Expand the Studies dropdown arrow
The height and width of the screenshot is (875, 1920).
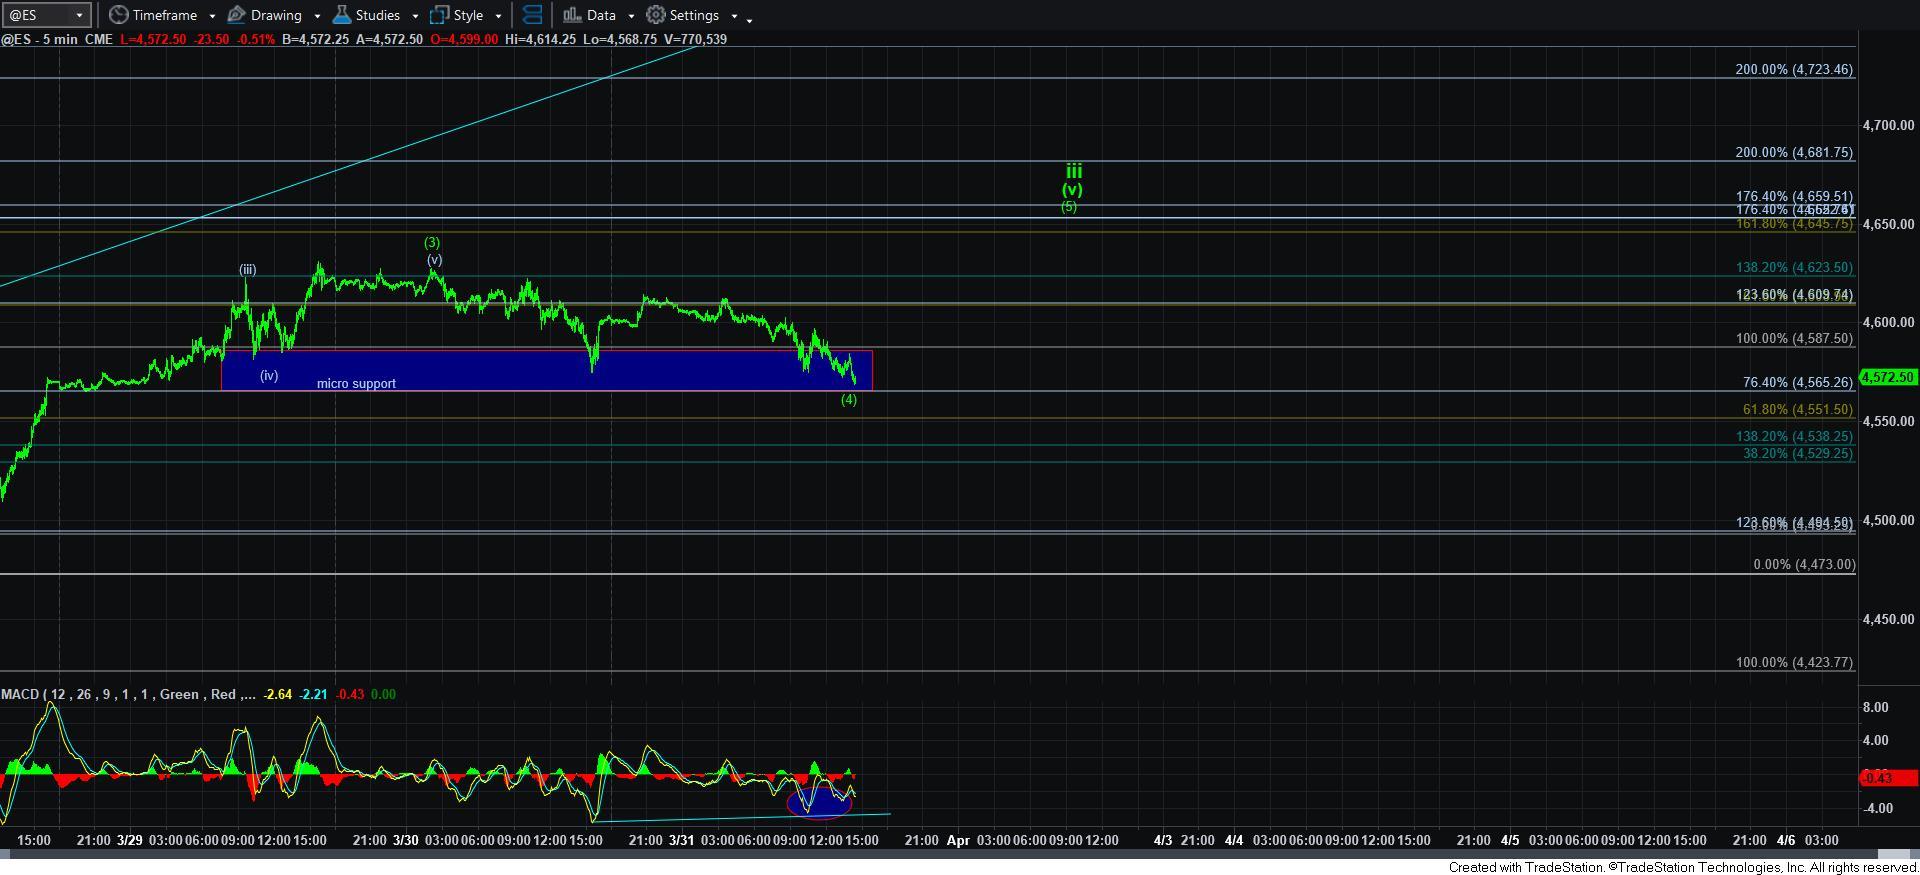[414, 16]
